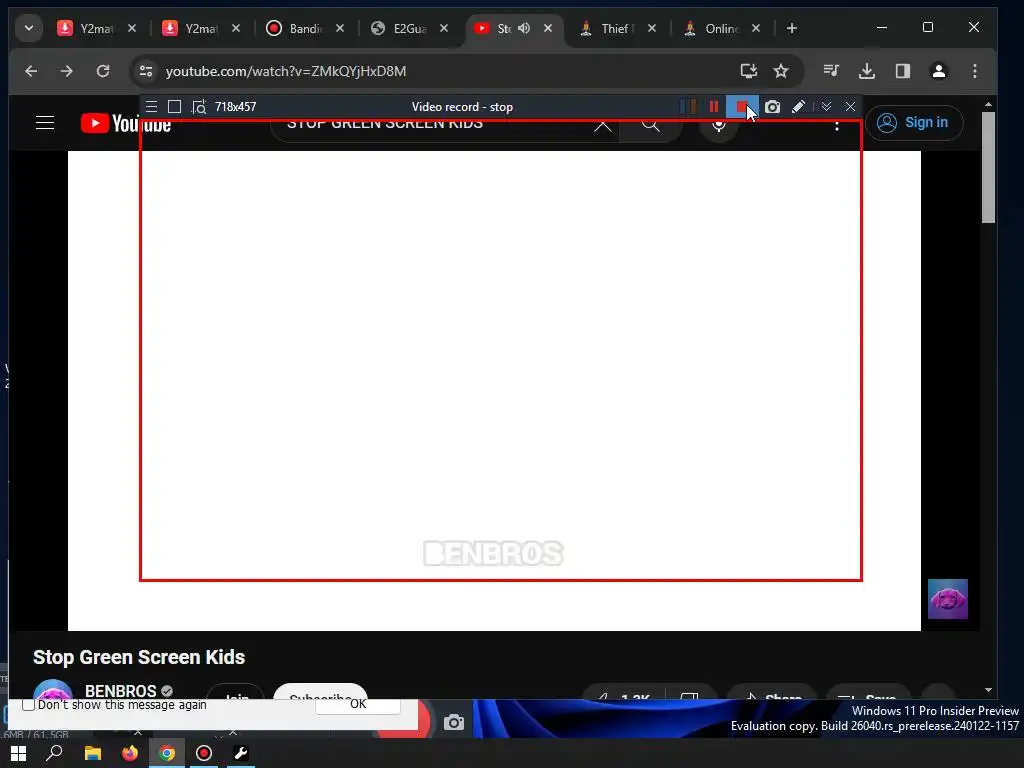This screenshot has width=1024, height=768.
Task: Open the YouTube guide hamburger menu
Action: coord(44,123)
